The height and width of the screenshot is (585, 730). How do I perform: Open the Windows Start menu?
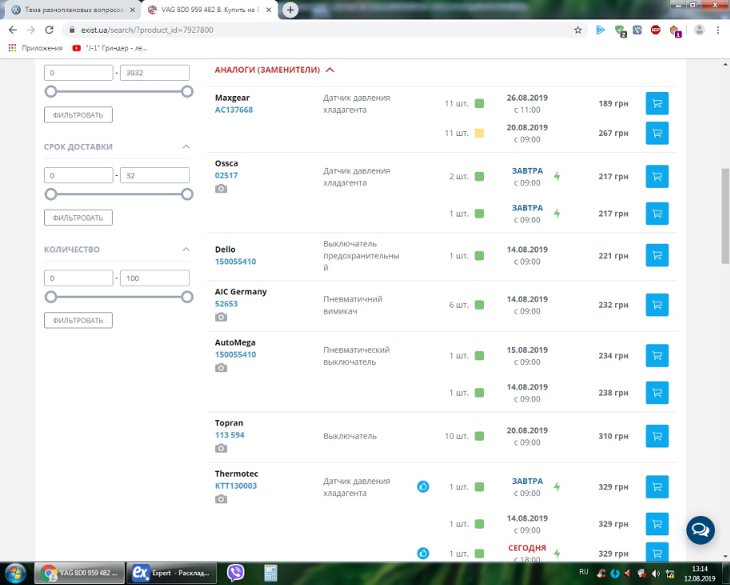pyautogui.click(x=15, y=573)
